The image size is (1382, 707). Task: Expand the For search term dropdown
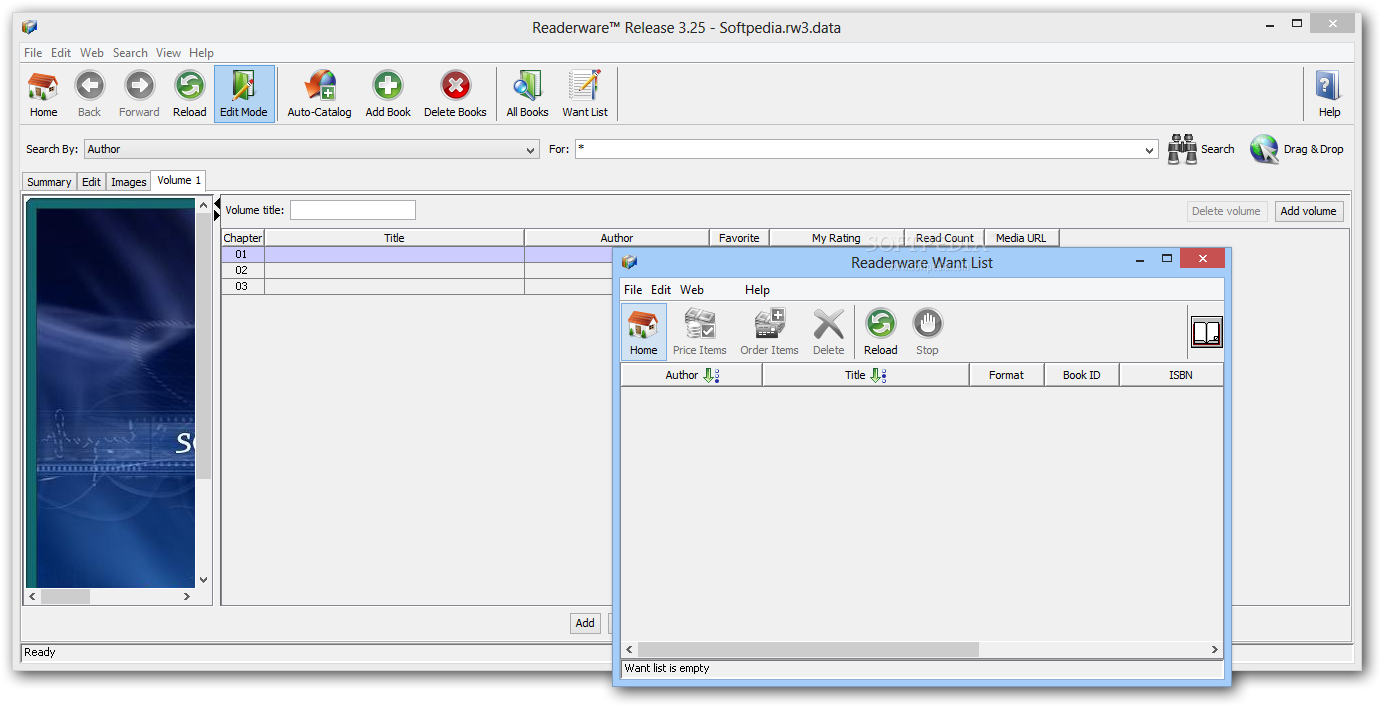click(1150, 150)
